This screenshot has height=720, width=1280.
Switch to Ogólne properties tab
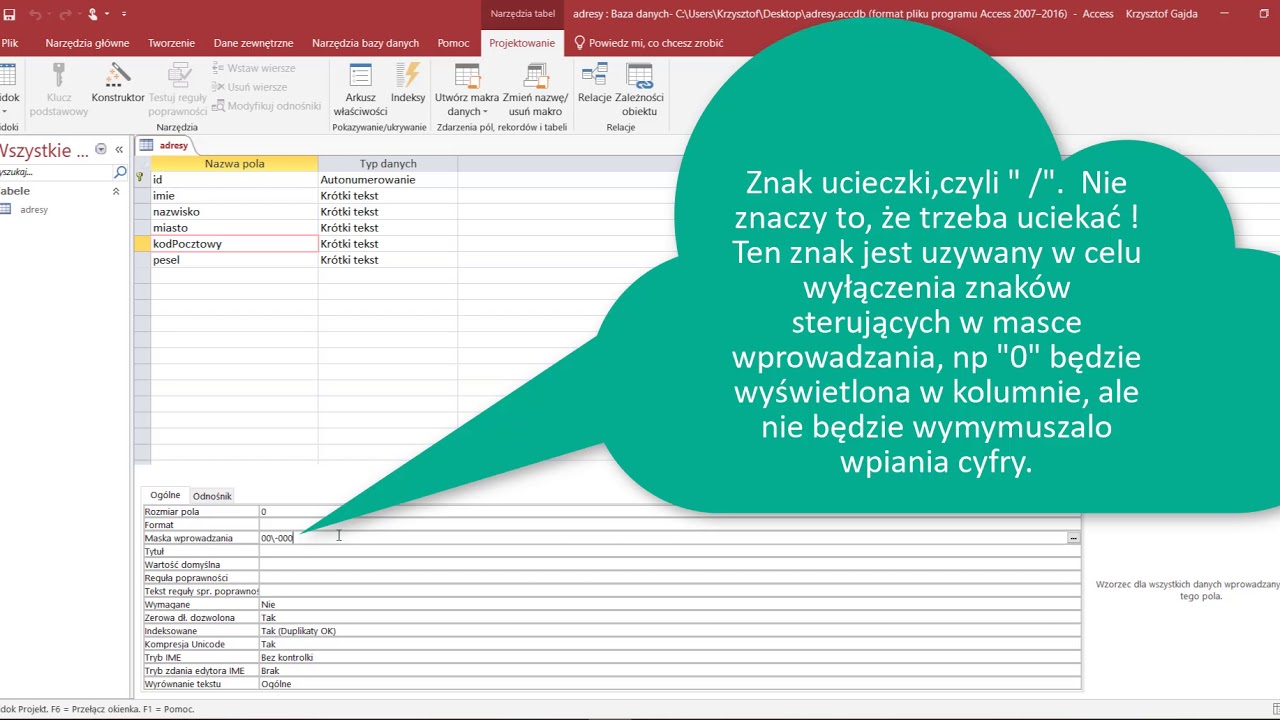pos(165,495)
